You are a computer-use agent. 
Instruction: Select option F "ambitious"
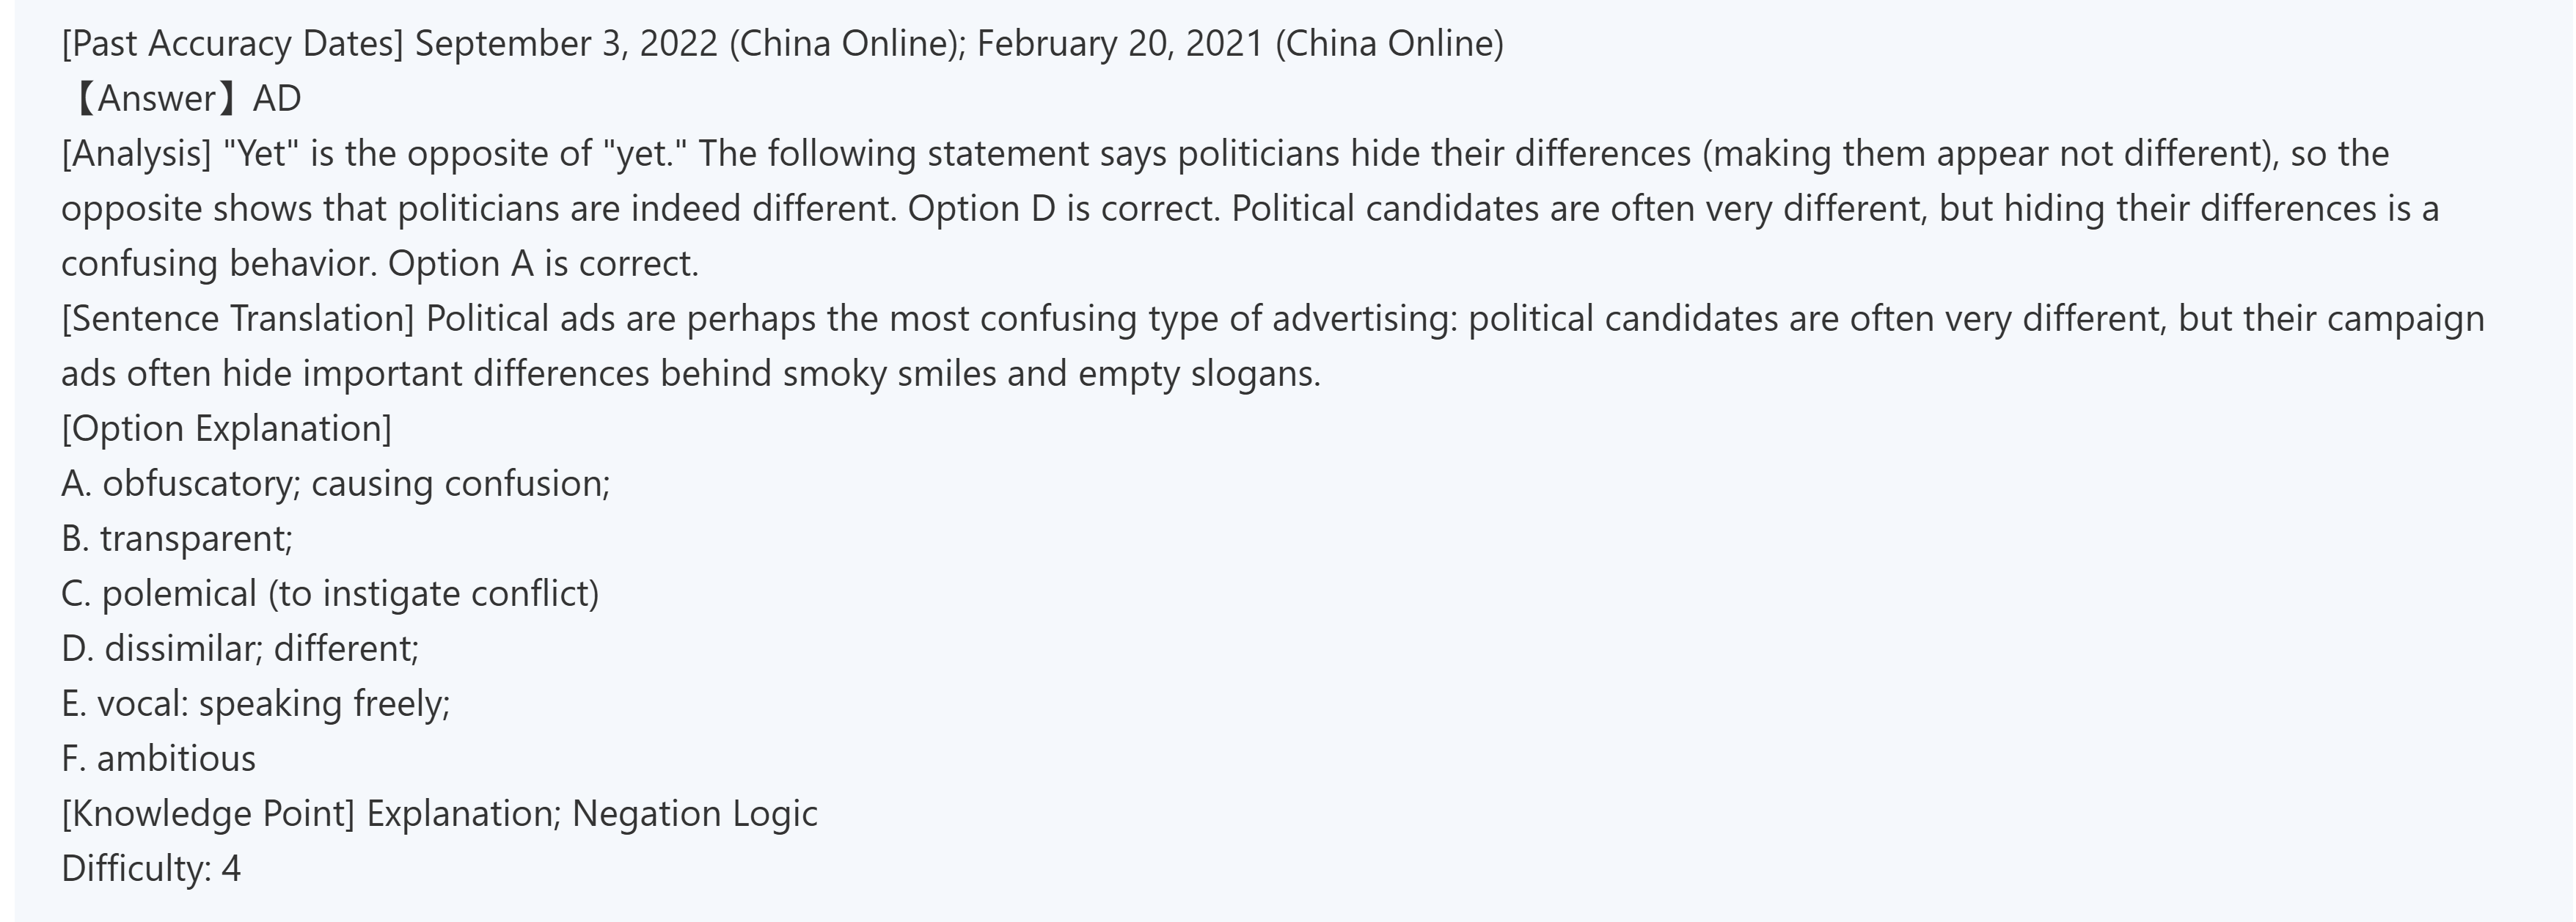click(159, 759)
